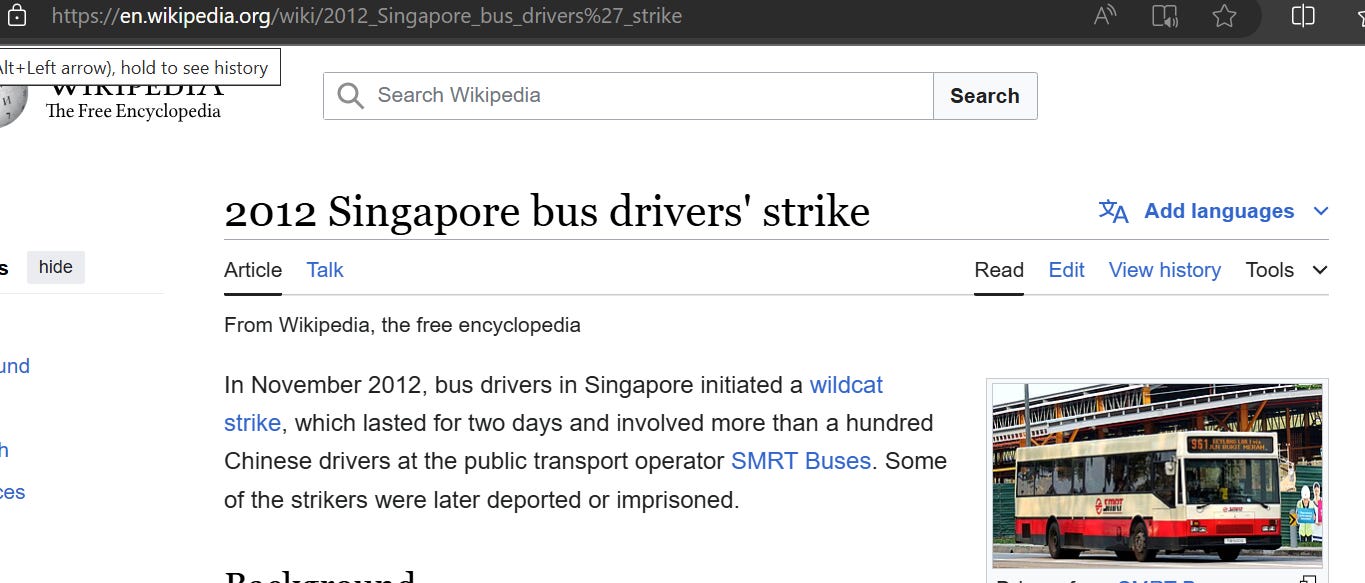
Task: Switch to the Article tab
Action: [x=253, y=270]
